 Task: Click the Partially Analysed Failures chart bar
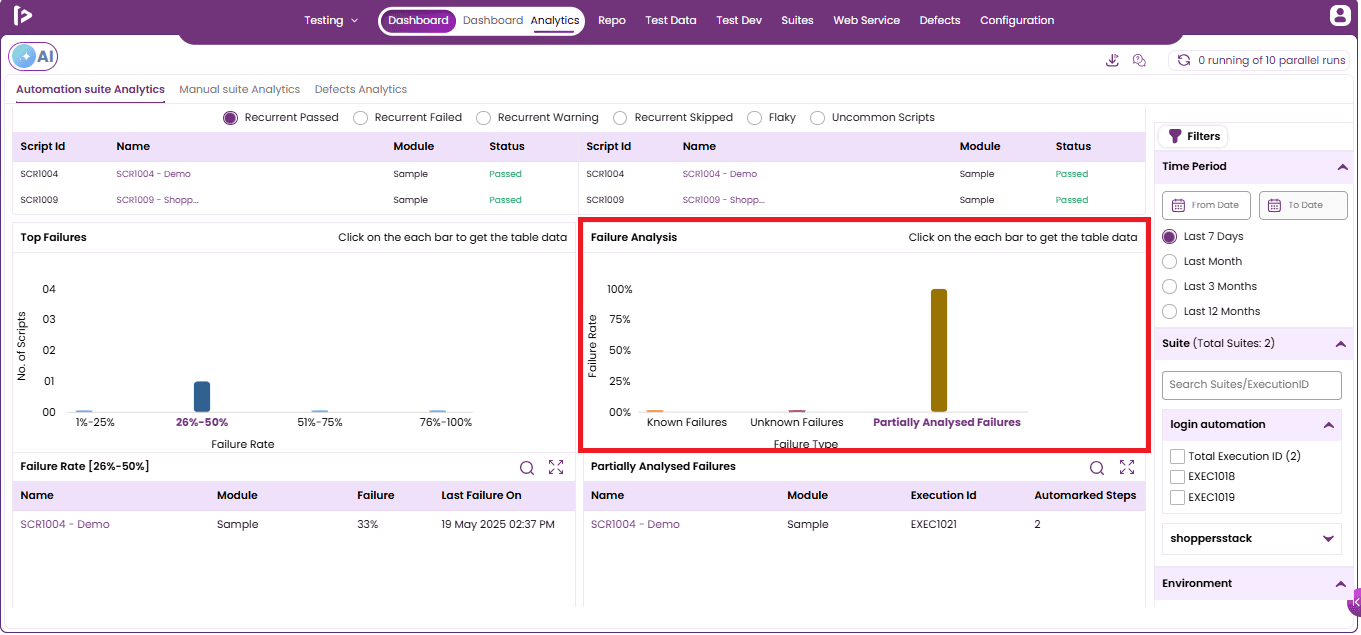(x=939, y=351)
